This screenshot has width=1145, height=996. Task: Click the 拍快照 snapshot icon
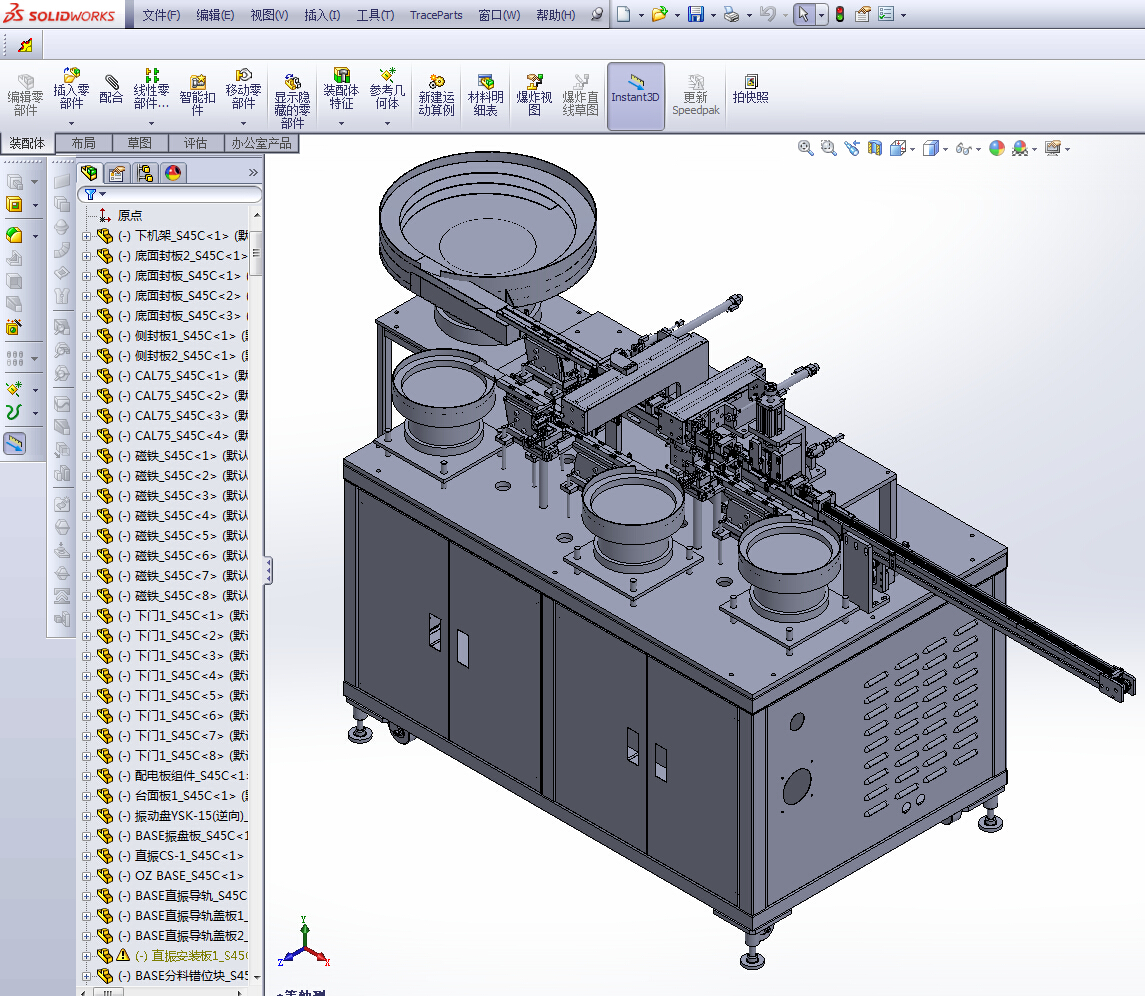(750, 88)
